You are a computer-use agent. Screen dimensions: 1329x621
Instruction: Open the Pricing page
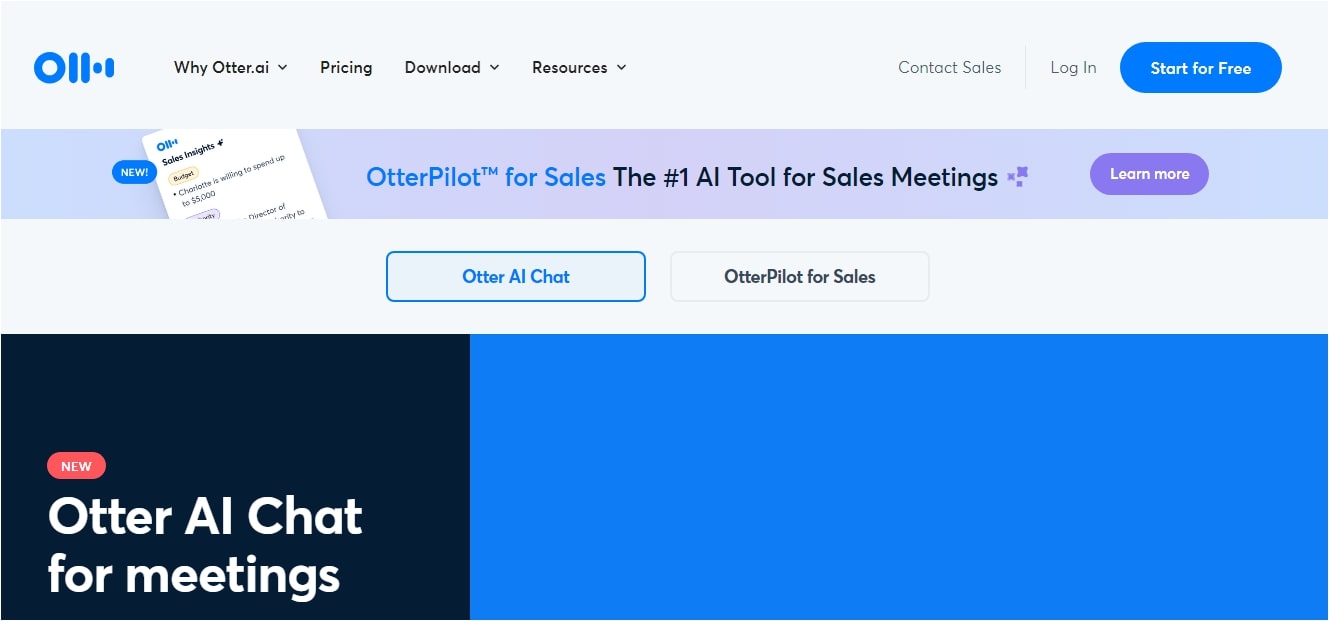click(346, 68)
